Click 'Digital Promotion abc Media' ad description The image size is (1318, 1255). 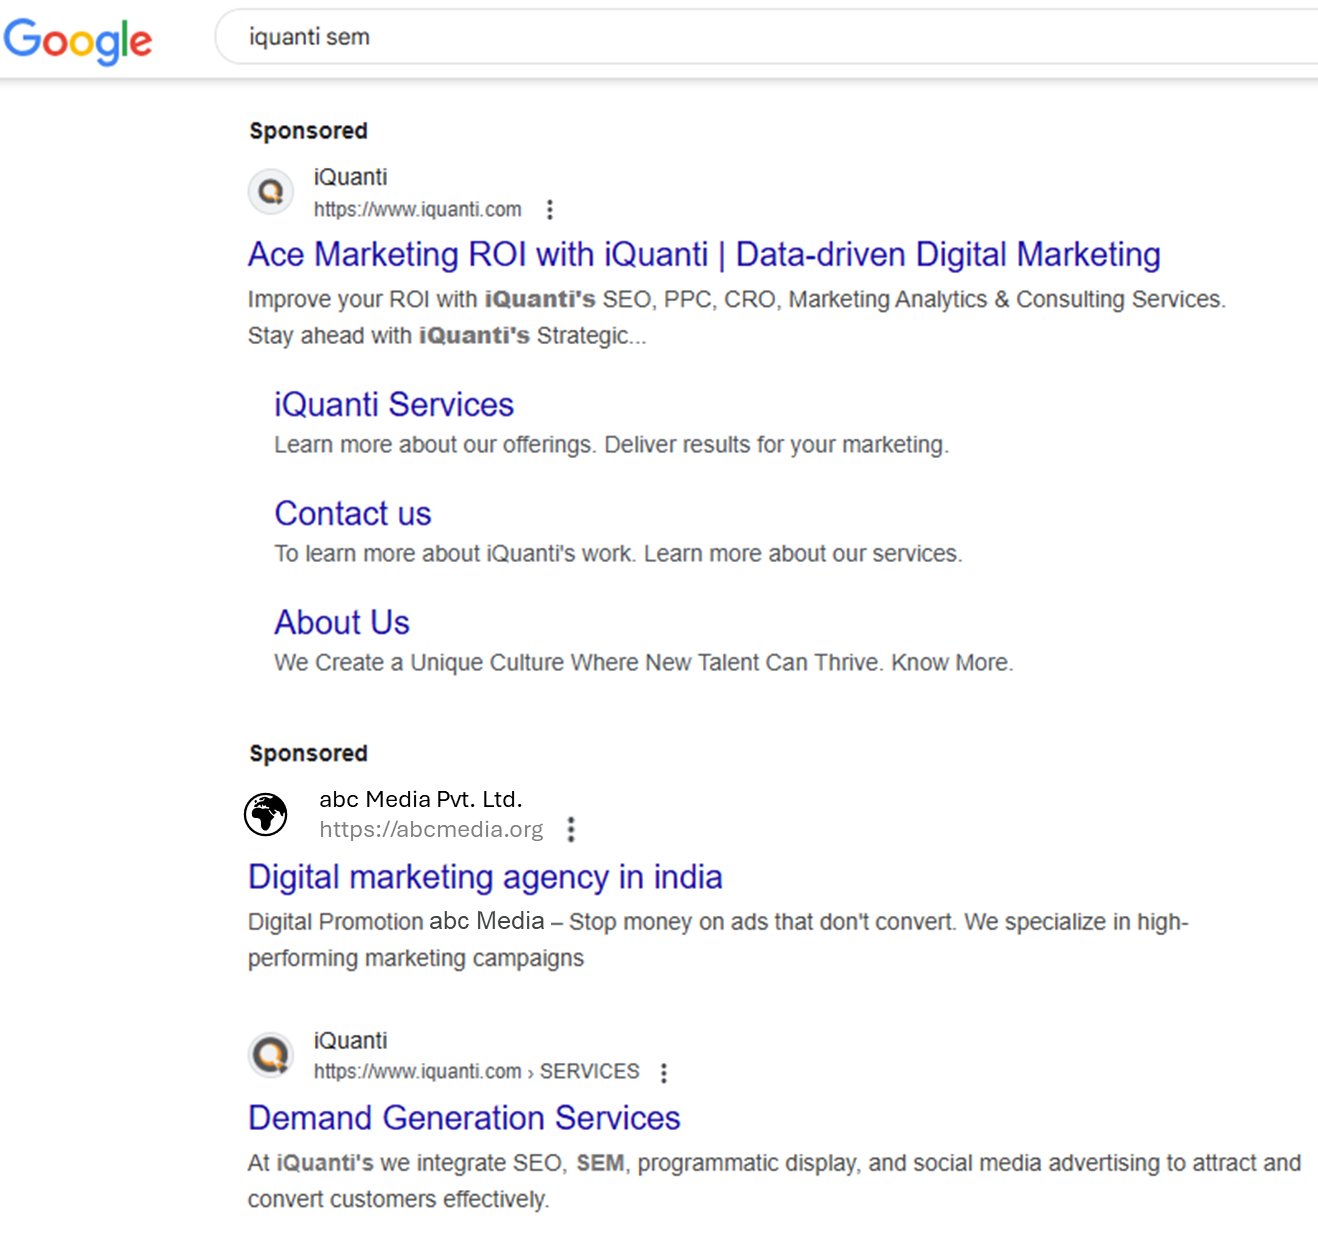click(718, 939)
